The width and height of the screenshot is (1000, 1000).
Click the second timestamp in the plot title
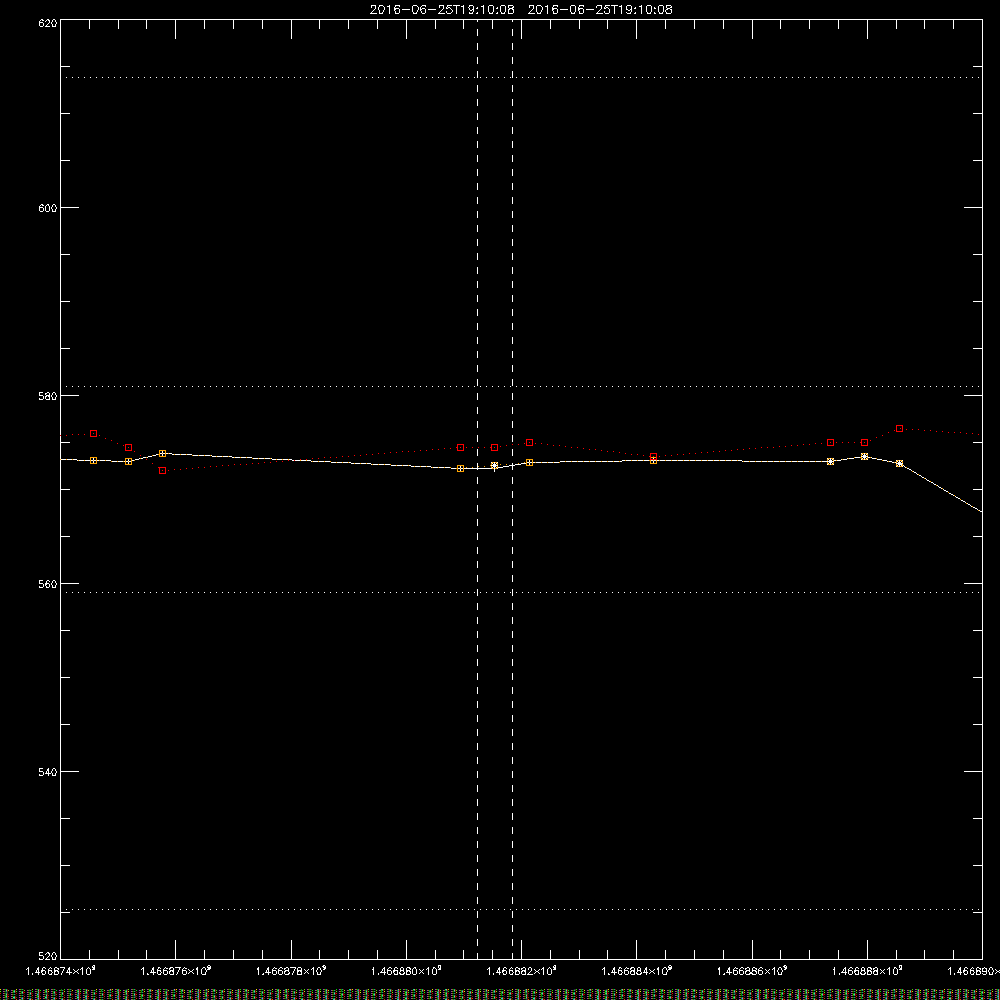600,10
